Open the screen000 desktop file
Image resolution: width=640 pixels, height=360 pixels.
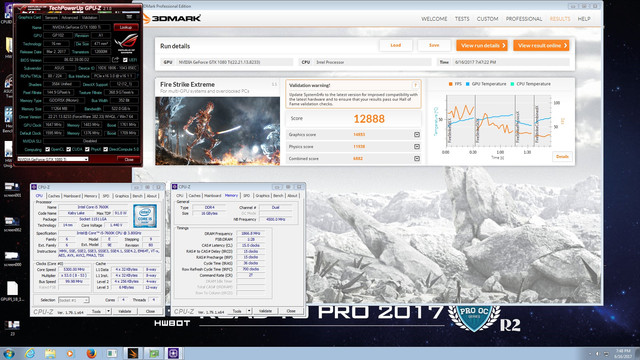[12, 259]
